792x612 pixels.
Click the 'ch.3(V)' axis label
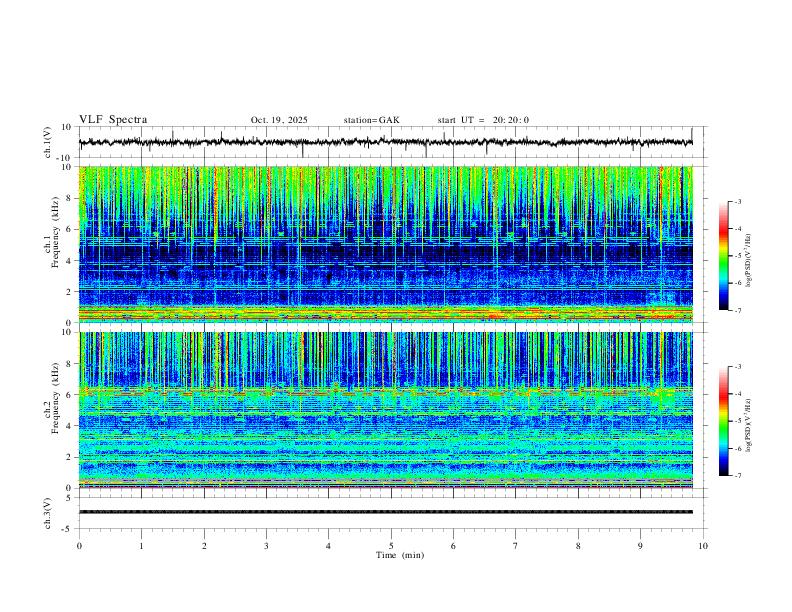[48, 514]
